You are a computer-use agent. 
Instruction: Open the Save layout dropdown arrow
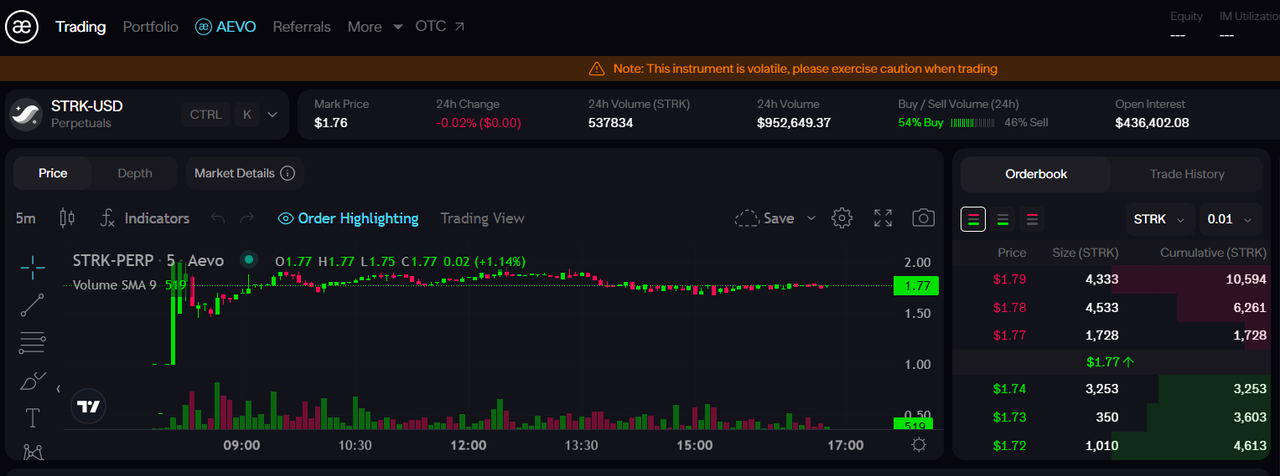point(811,218)
